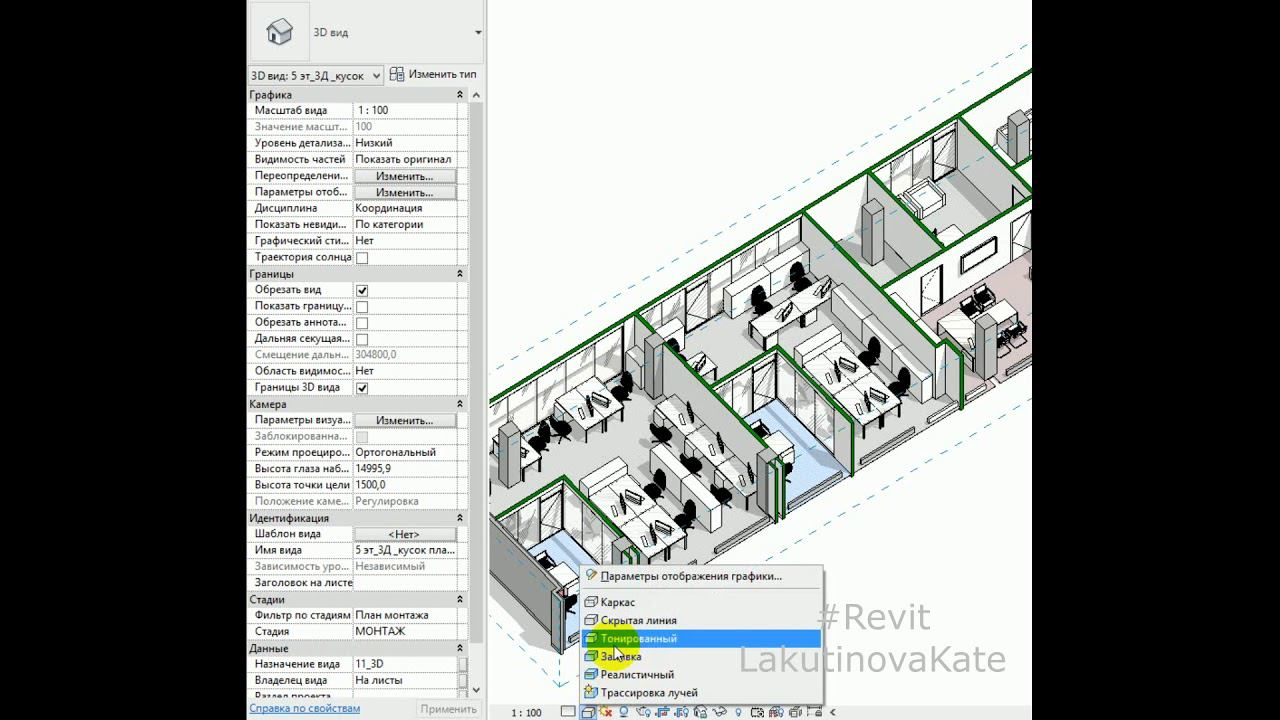
Task: Open Параметры отображения графики... menu item
Action: (690, 576)
